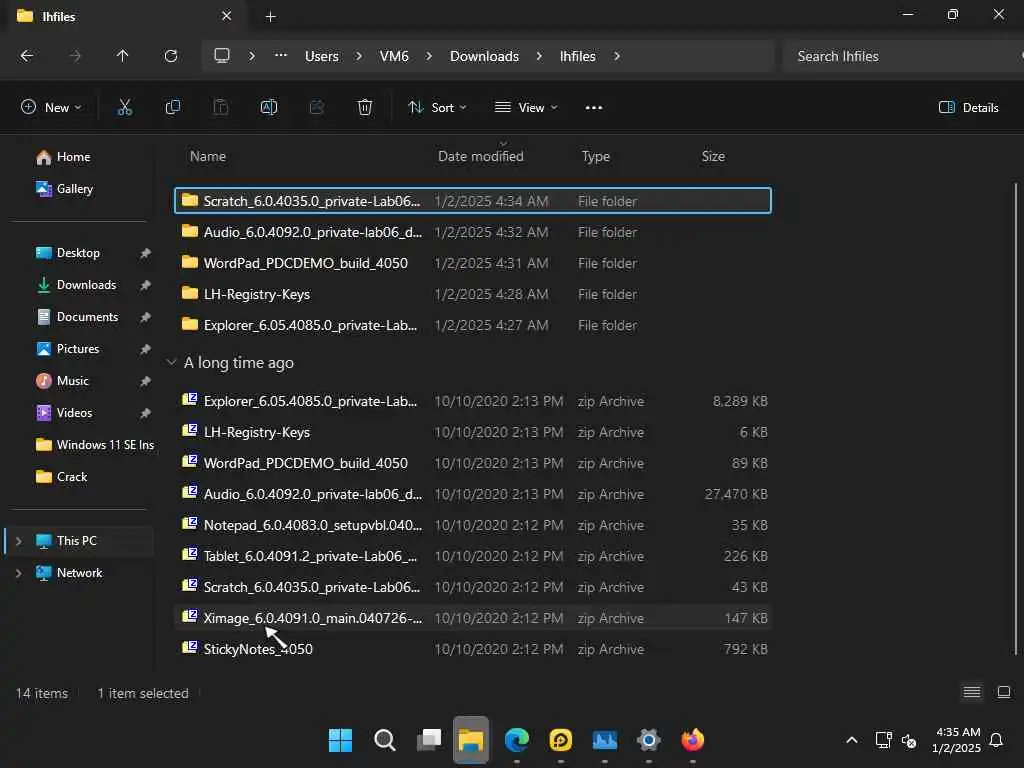Open Windows Start menu

(340, 740)
